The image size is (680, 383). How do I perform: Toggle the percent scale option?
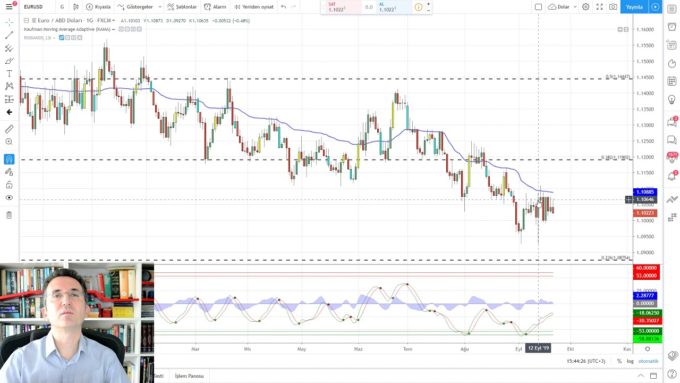[x=619, y=361]
